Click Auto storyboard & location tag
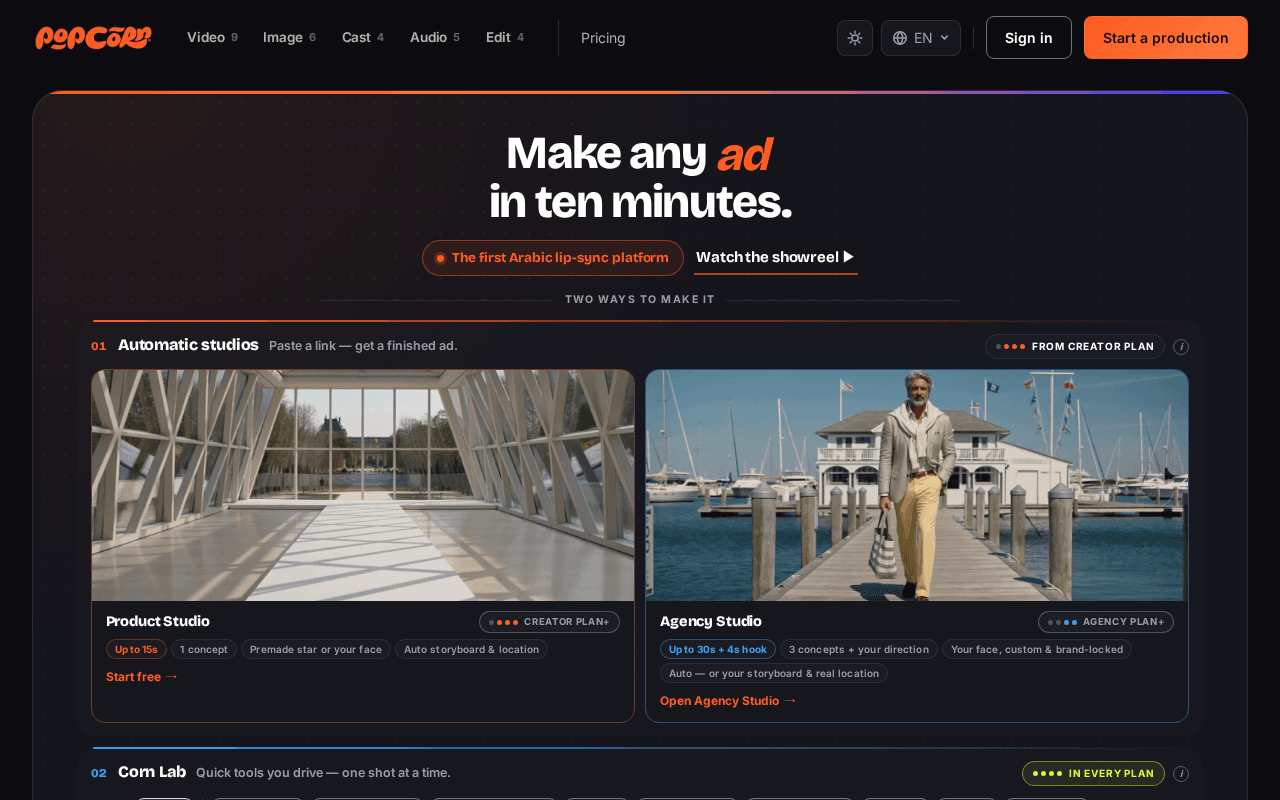 471,649
